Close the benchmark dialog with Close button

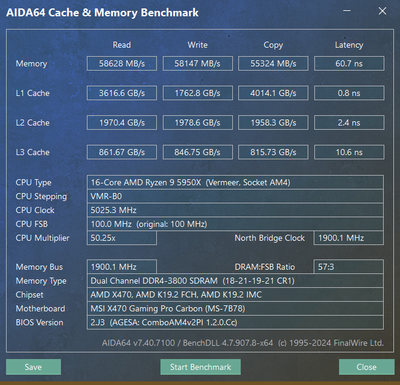(366, 367)
